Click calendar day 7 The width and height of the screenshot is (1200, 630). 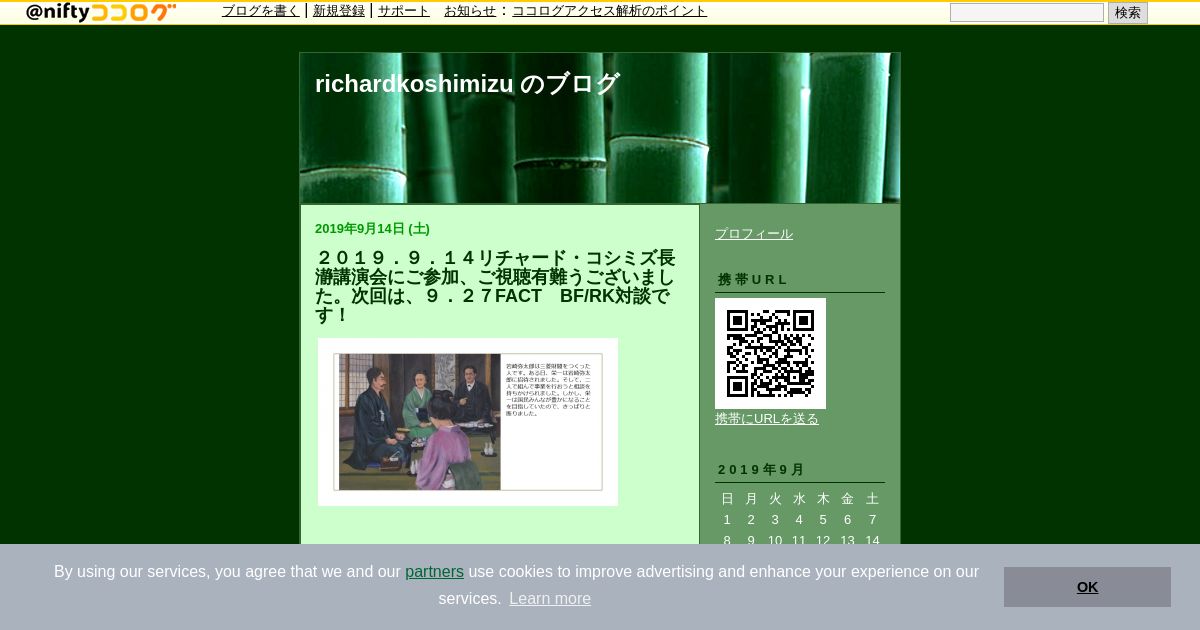point(872,520)
